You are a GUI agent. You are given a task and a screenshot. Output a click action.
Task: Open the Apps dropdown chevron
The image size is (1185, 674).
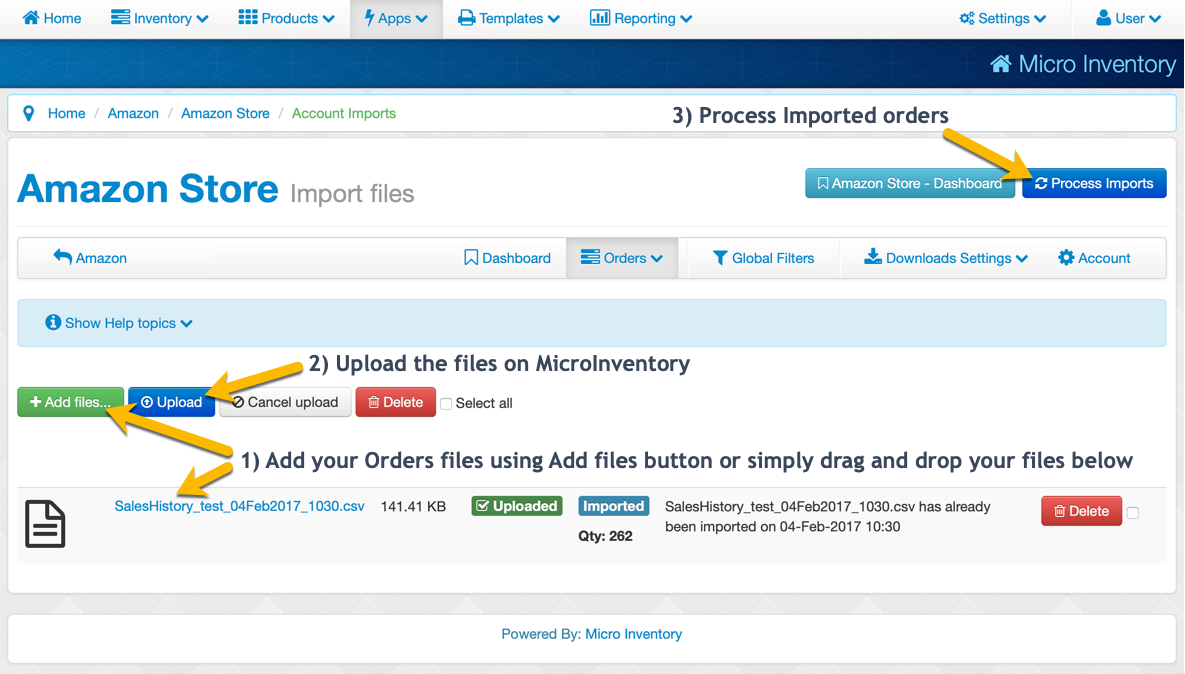422,19
